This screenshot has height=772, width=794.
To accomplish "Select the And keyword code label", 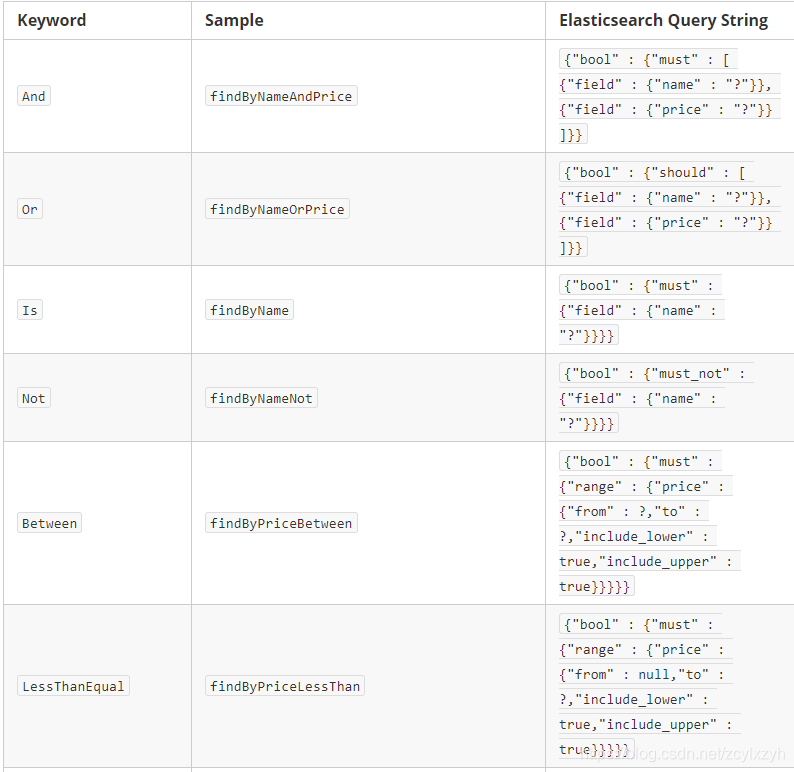I will 33,96.
